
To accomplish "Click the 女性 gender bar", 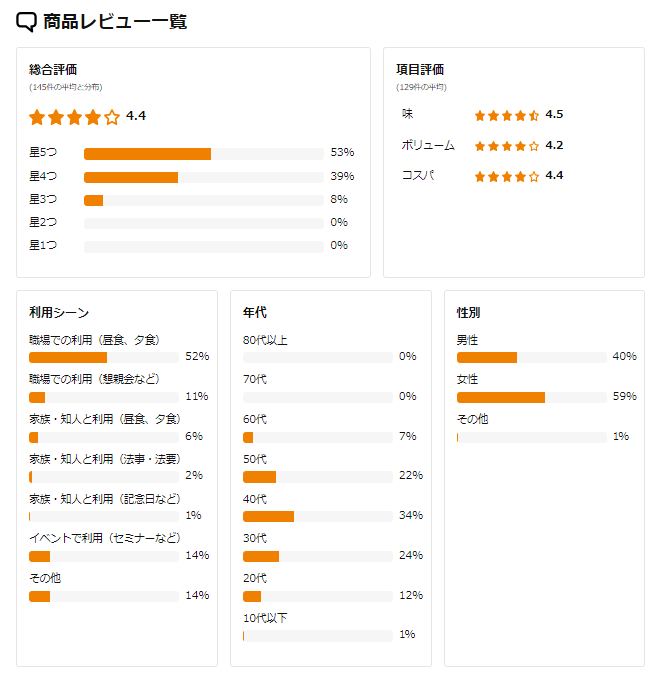I will (x=532, y=397).
